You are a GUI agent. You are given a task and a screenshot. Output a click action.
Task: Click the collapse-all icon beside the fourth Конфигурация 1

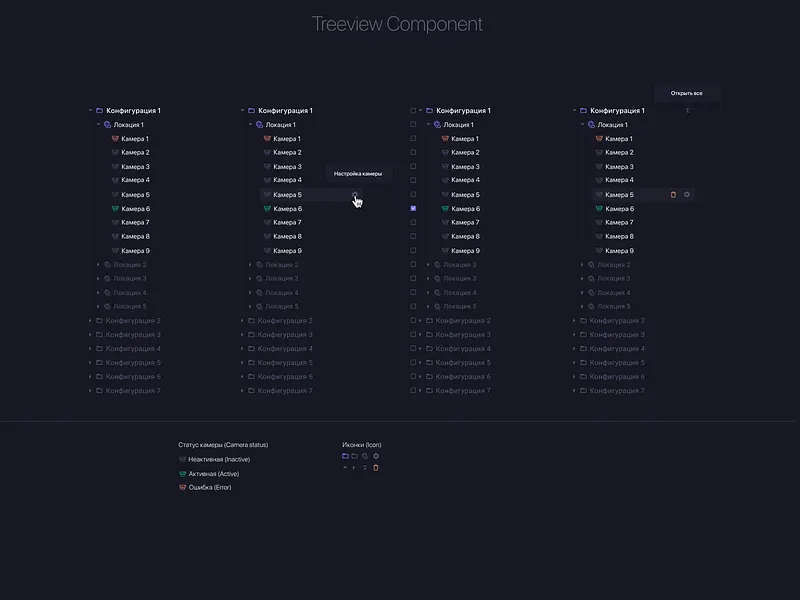687,111
